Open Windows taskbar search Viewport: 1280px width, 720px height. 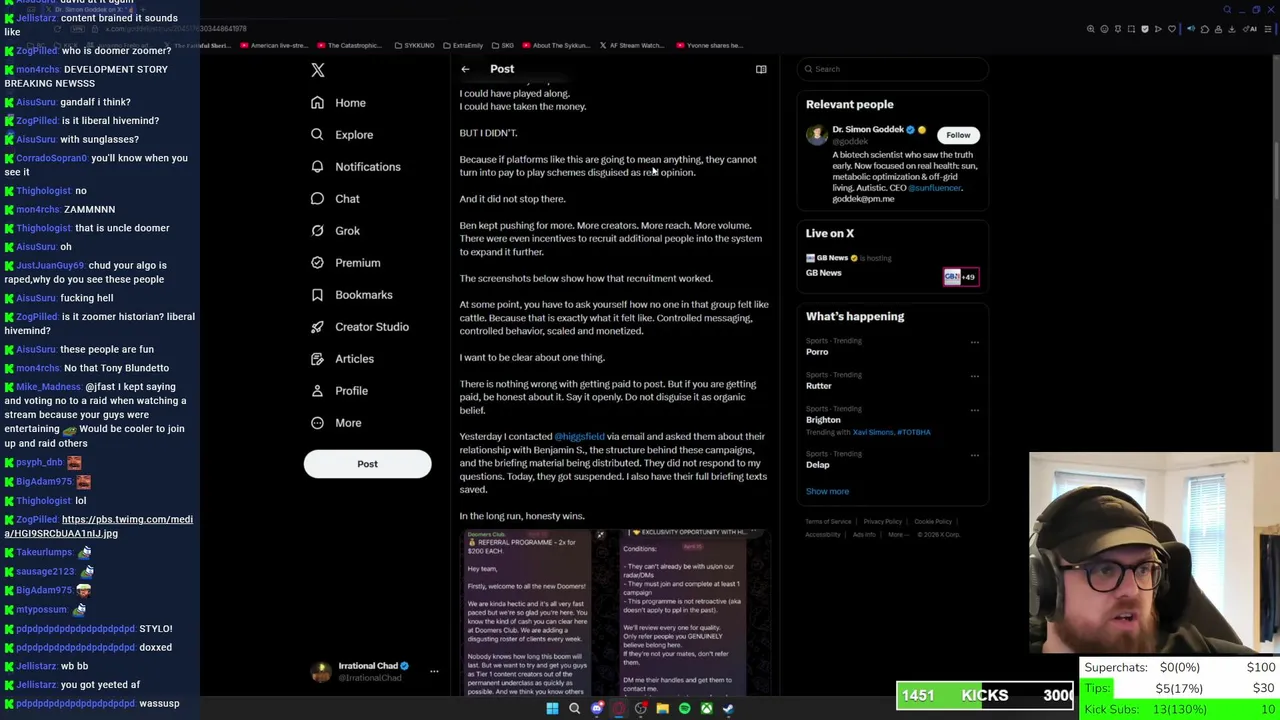tap(574, 709)
